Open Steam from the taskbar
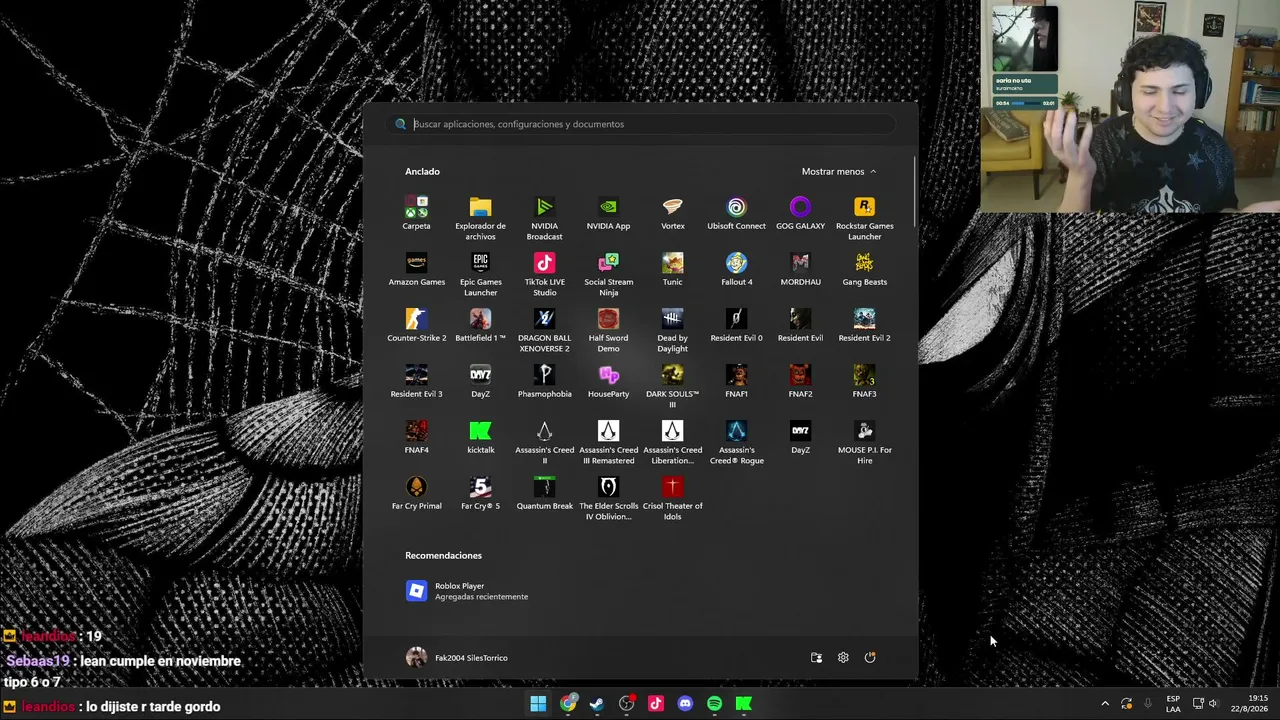 click(597, 704)
